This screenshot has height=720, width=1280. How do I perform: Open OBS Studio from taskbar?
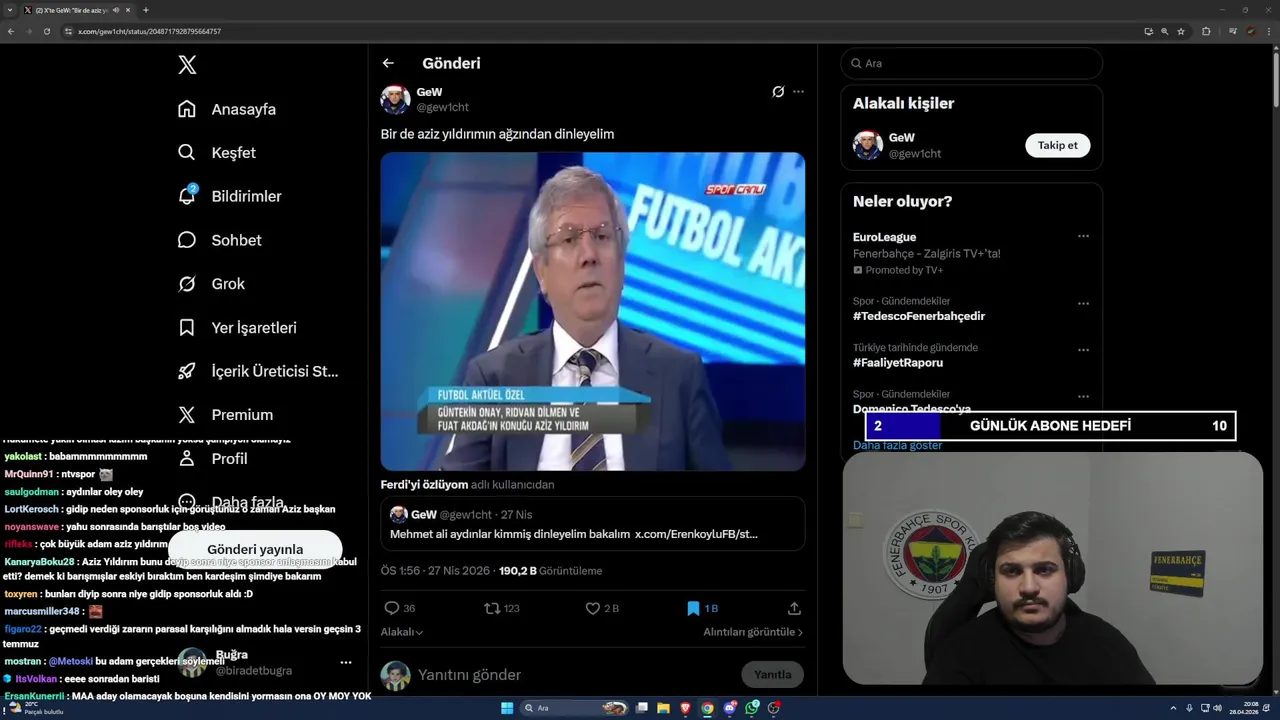[x=774, y=708]
